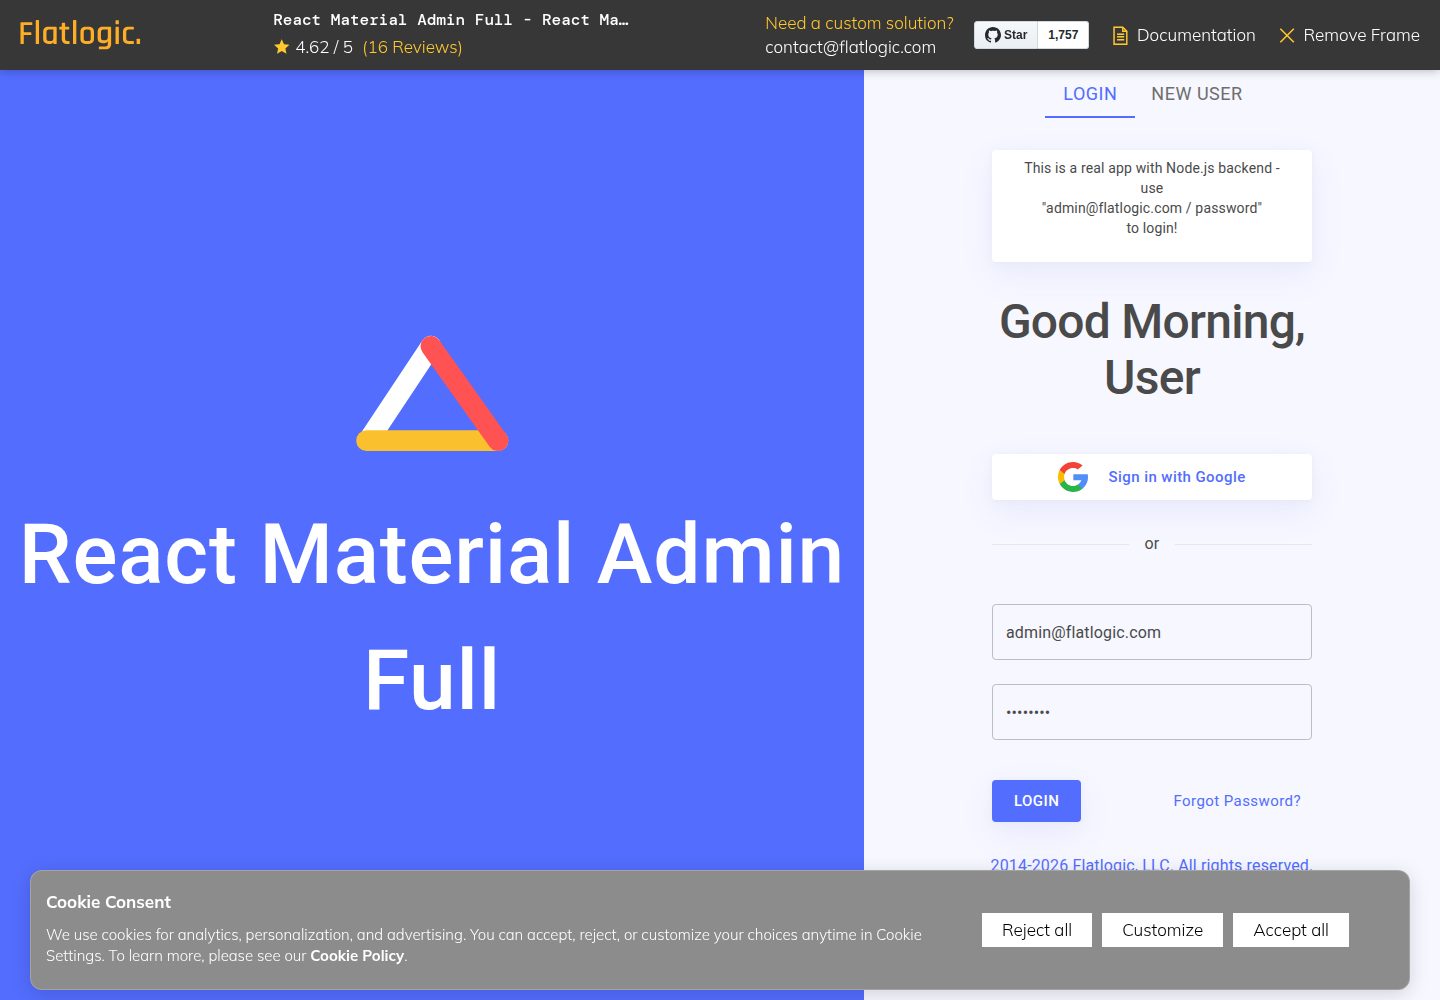Click Customize cookies button

click(x=1162, y=930)
